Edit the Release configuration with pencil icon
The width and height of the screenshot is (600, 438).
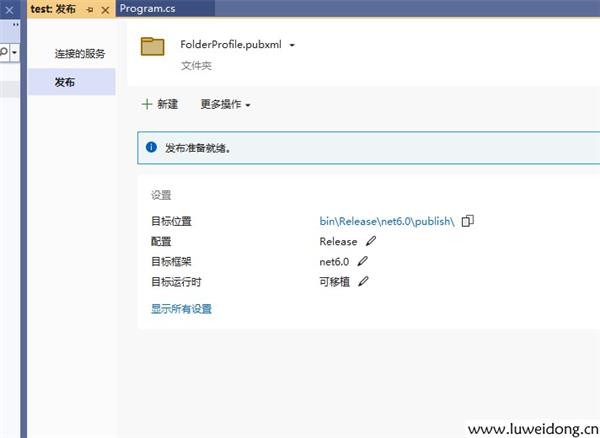pyautogui.click(x=371, y=241)
